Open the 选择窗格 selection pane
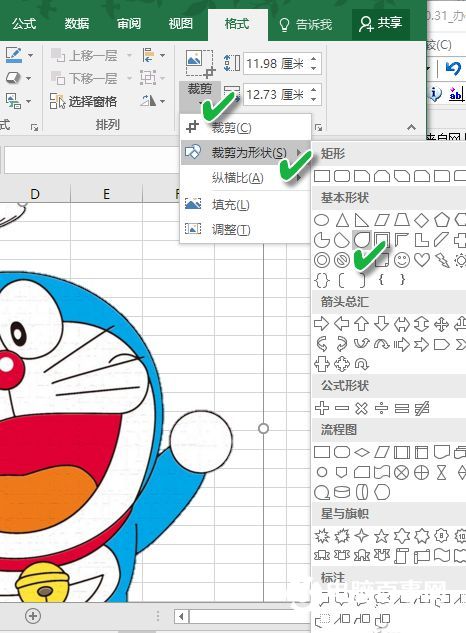 coord(84,101)
